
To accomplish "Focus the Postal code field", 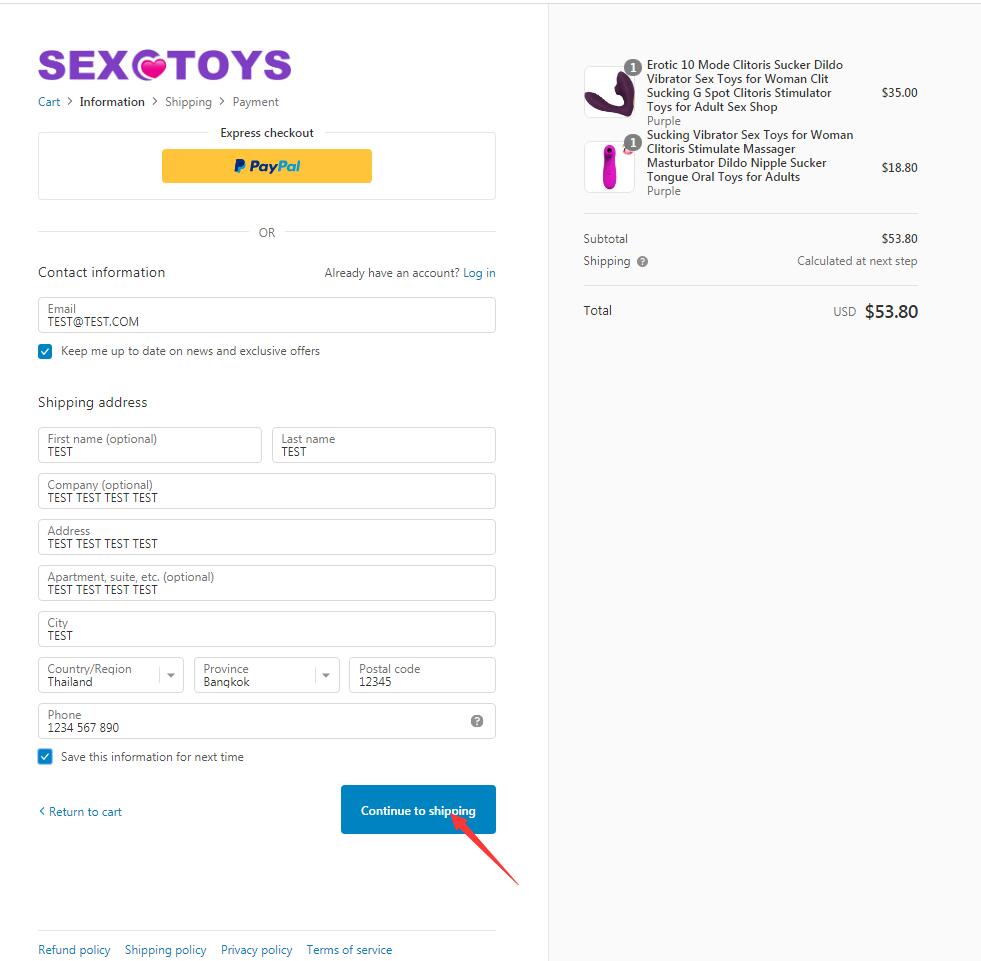I will tap(422, 675).
